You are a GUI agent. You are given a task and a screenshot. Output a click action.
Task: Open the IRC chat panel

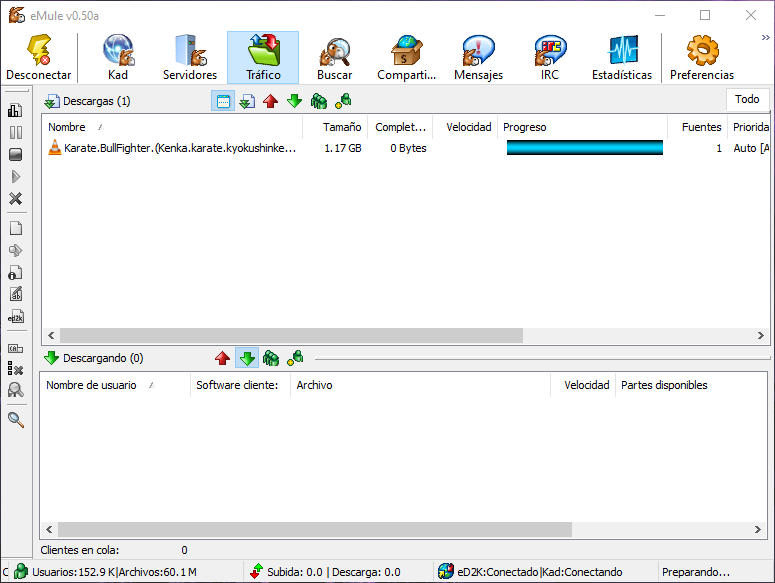click(x=550, y=57)
